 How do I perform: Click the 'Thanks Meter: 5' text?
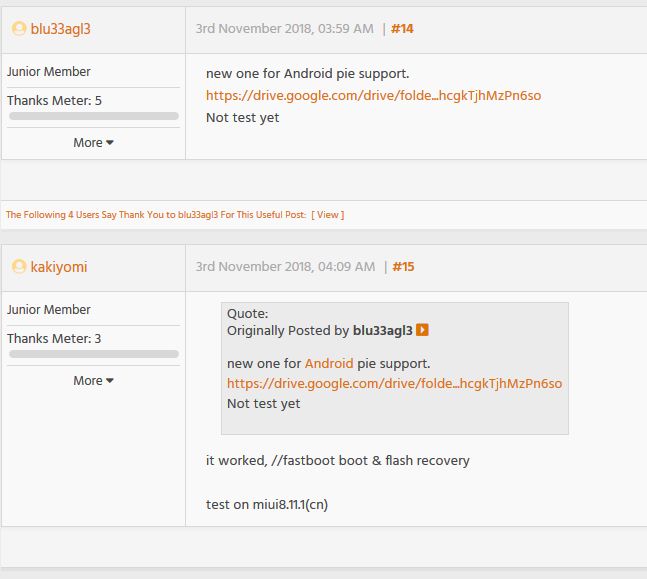click(x=54, y=101)
